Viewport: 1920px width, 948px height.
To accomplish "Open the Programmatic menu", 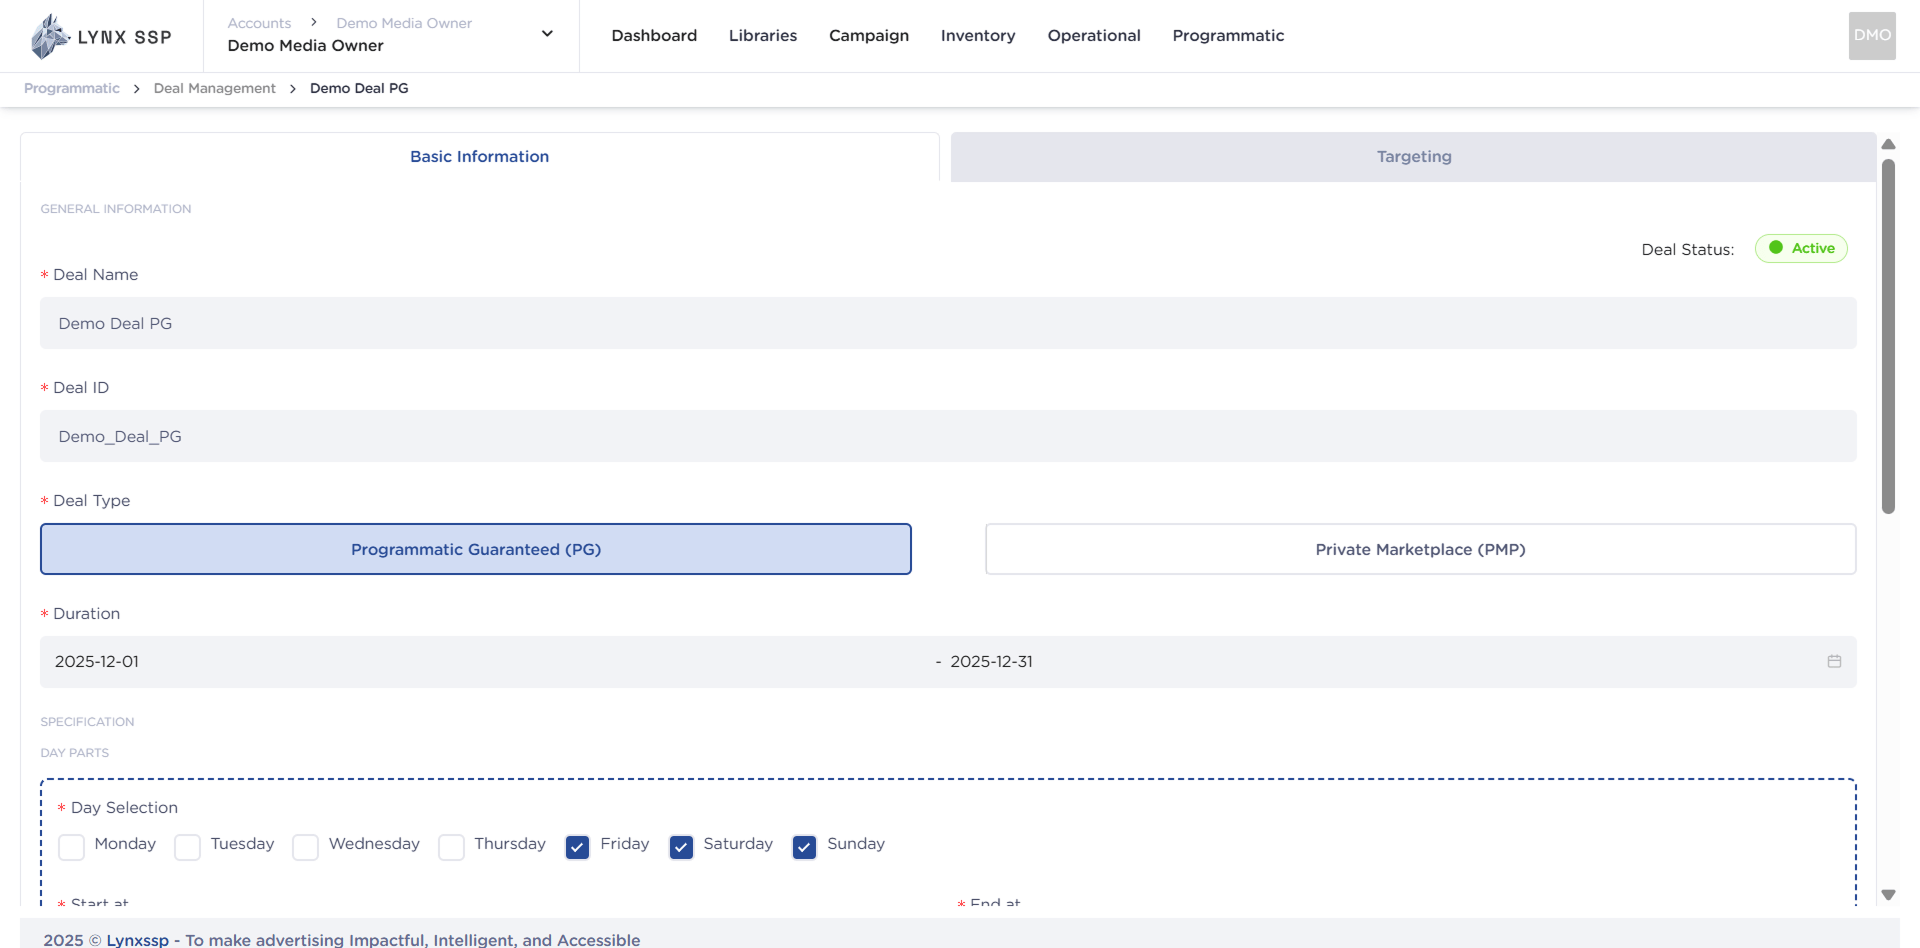I will [x=1228, y=36].
